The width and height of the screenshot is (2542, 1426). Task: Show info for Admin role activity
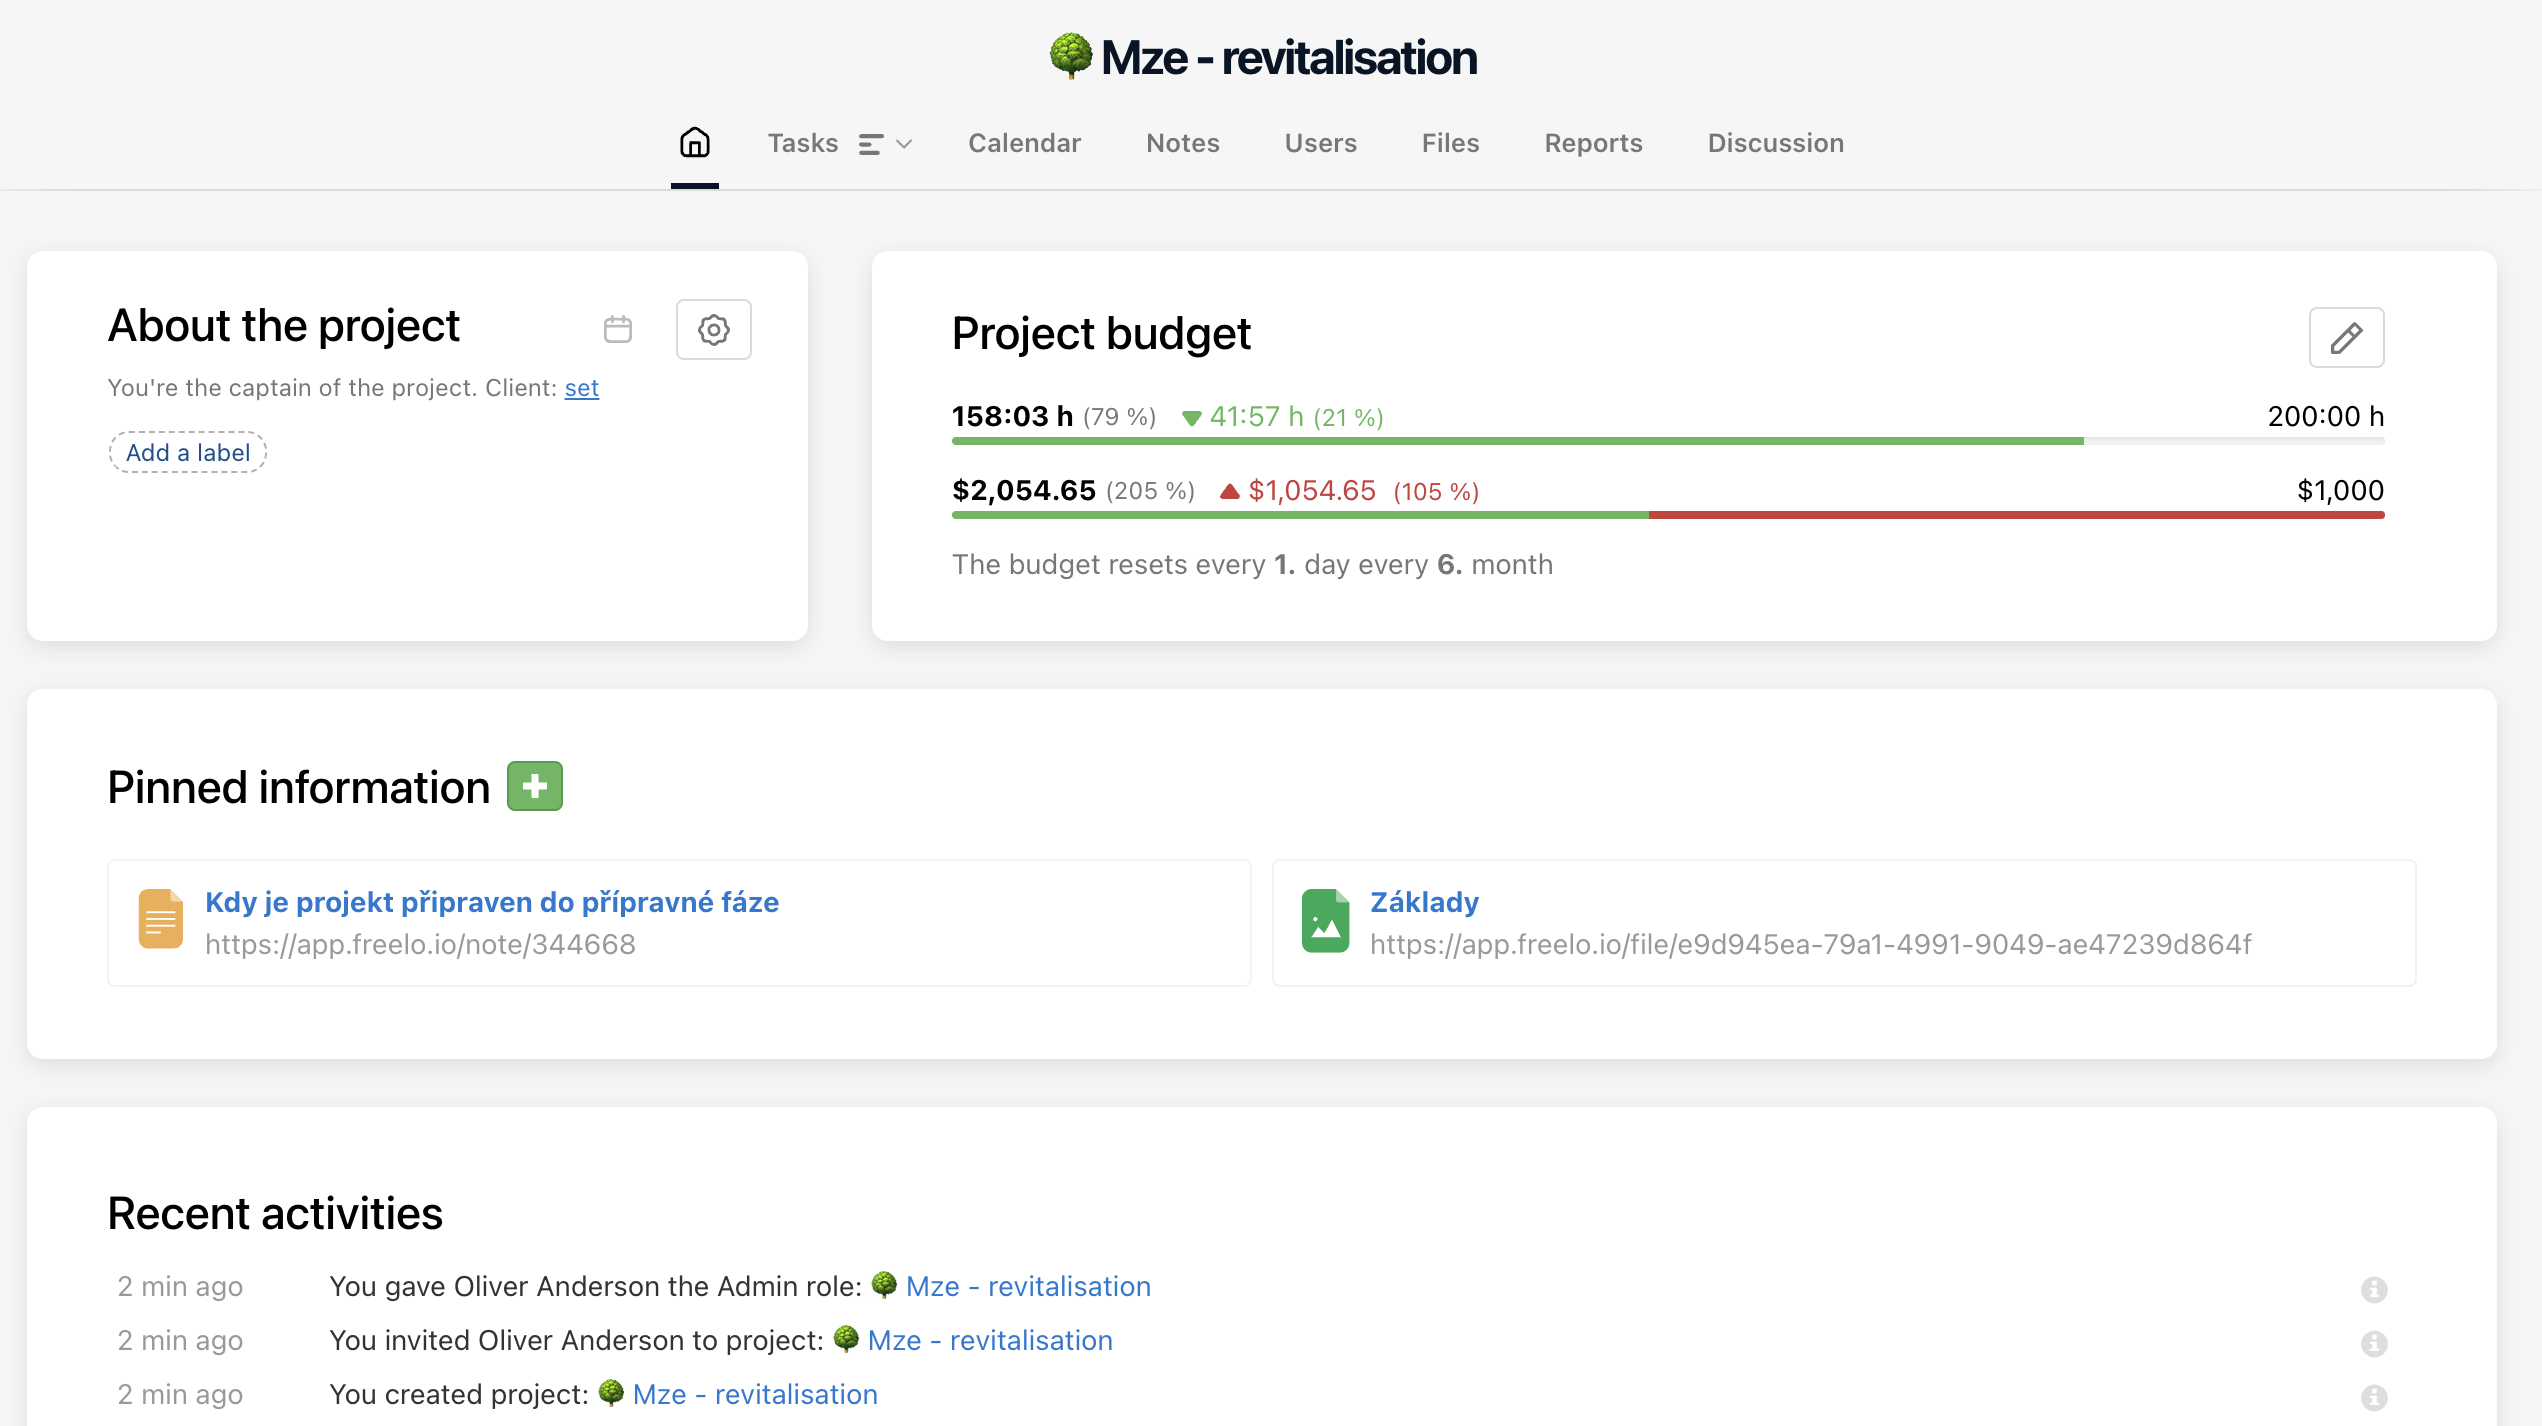(2374, 1289)
